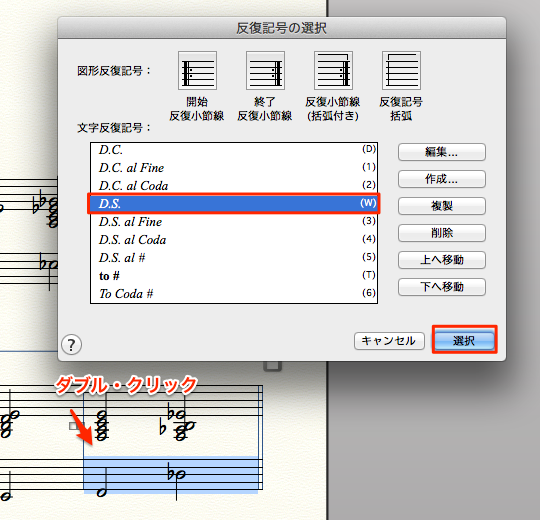Choose the end repeat barline icon
This screenshot has width=540, height=520.
(265, 71)
